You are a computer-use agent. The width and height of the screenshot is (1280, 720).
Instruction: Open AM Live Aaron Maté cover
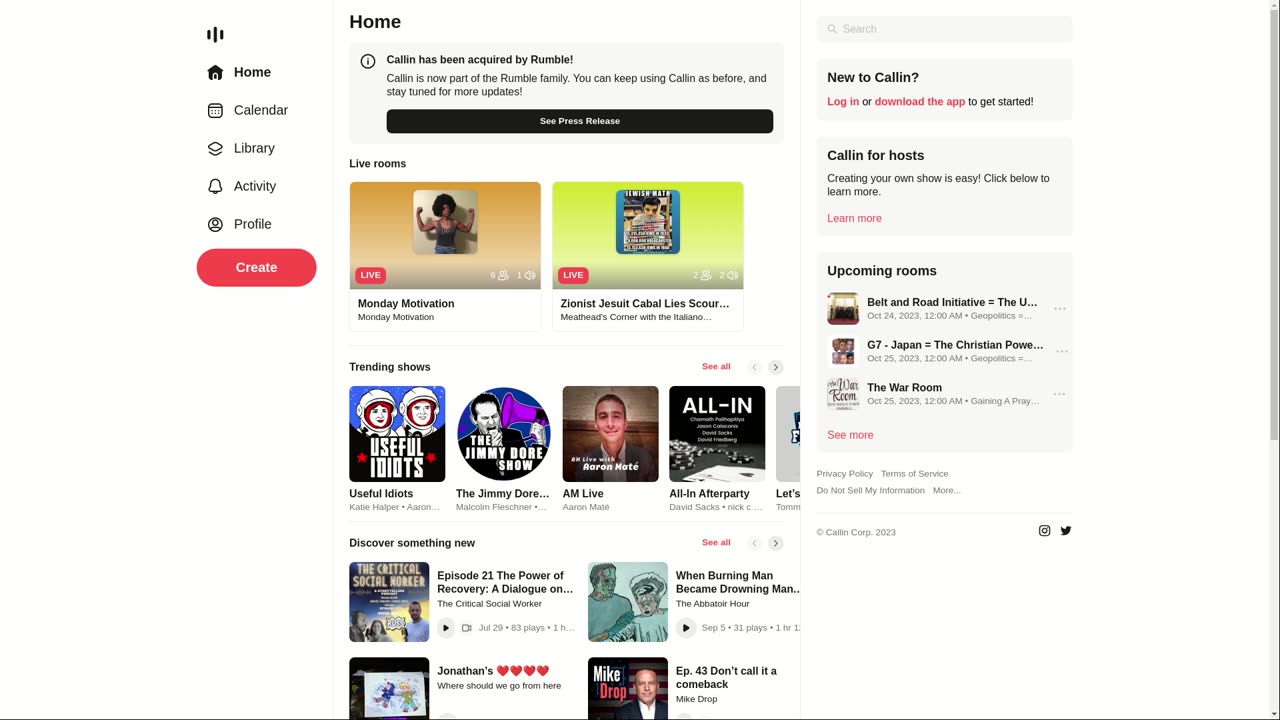(x=611, y=434)
